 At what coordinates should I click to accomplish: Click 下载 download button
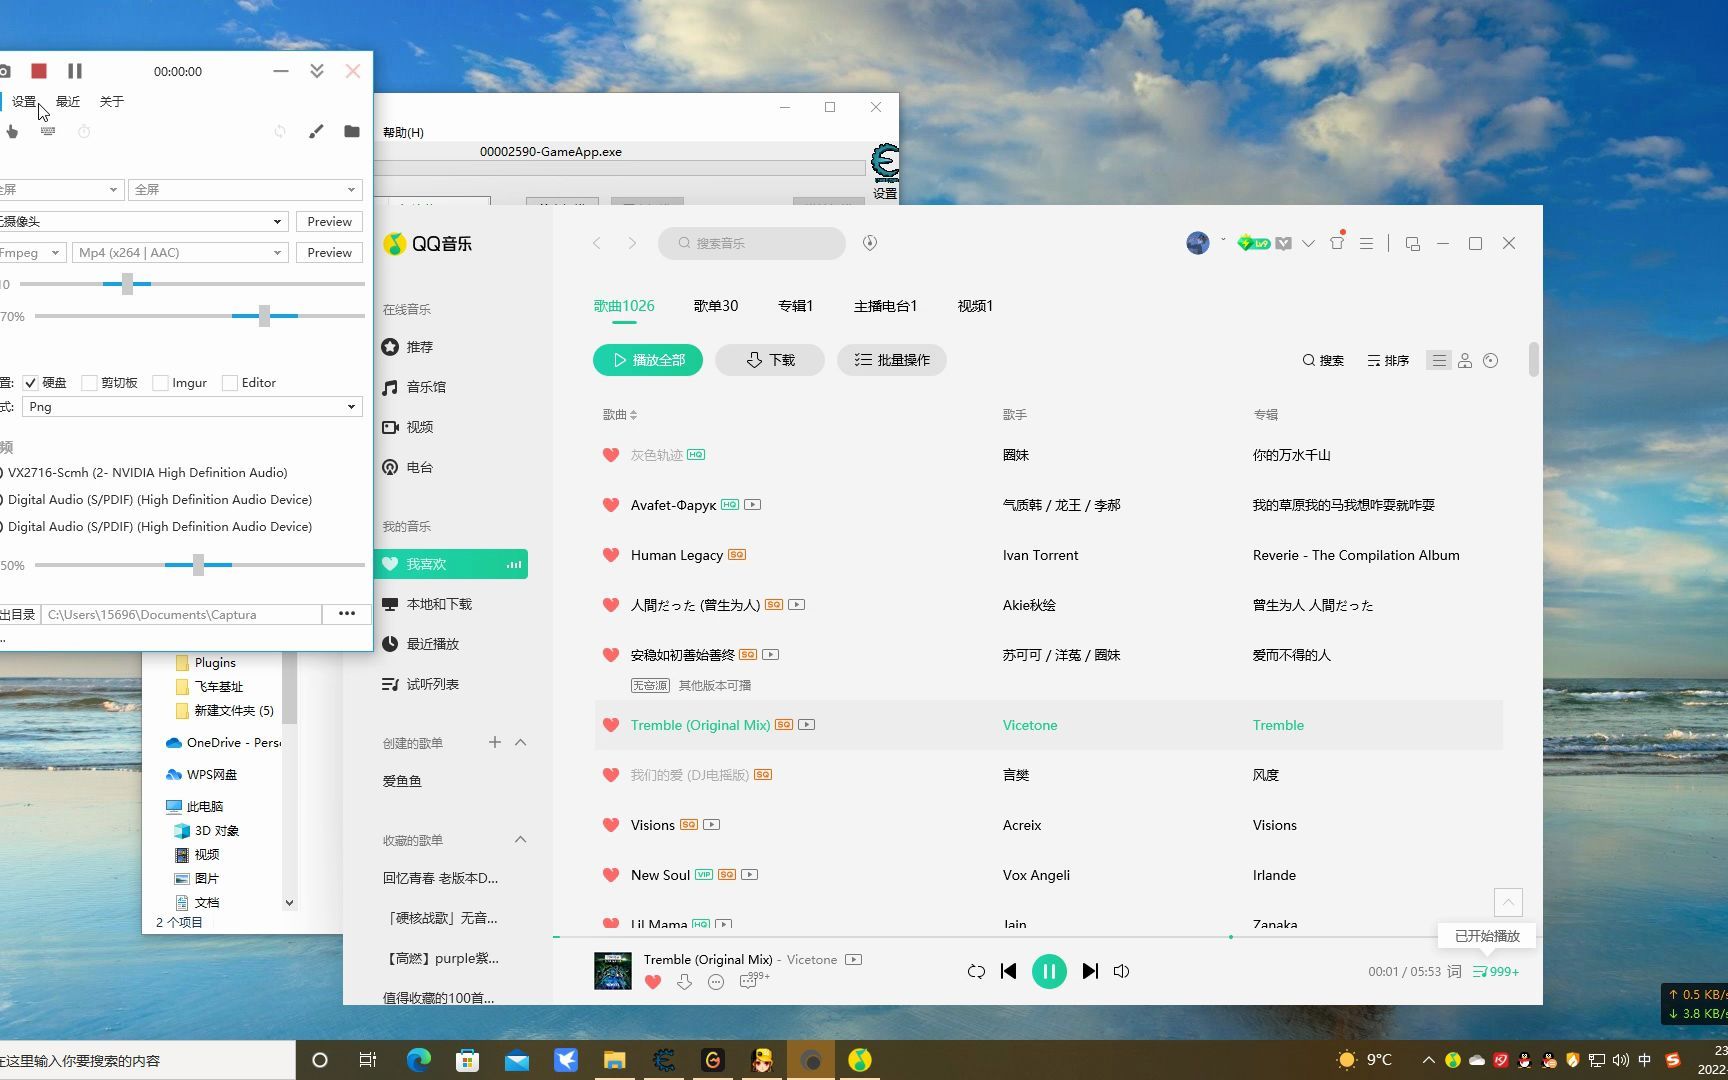click(x=770, y=360)
